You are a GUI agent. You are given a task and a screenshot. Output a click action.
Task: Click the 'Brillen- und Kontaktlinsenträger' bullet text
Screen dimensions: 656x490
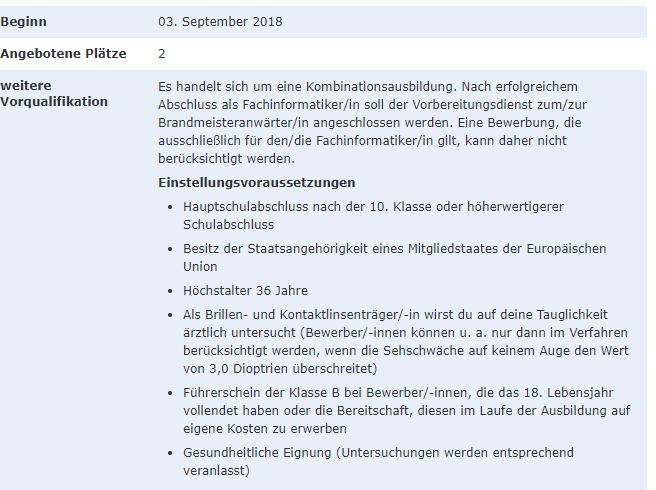406,341
